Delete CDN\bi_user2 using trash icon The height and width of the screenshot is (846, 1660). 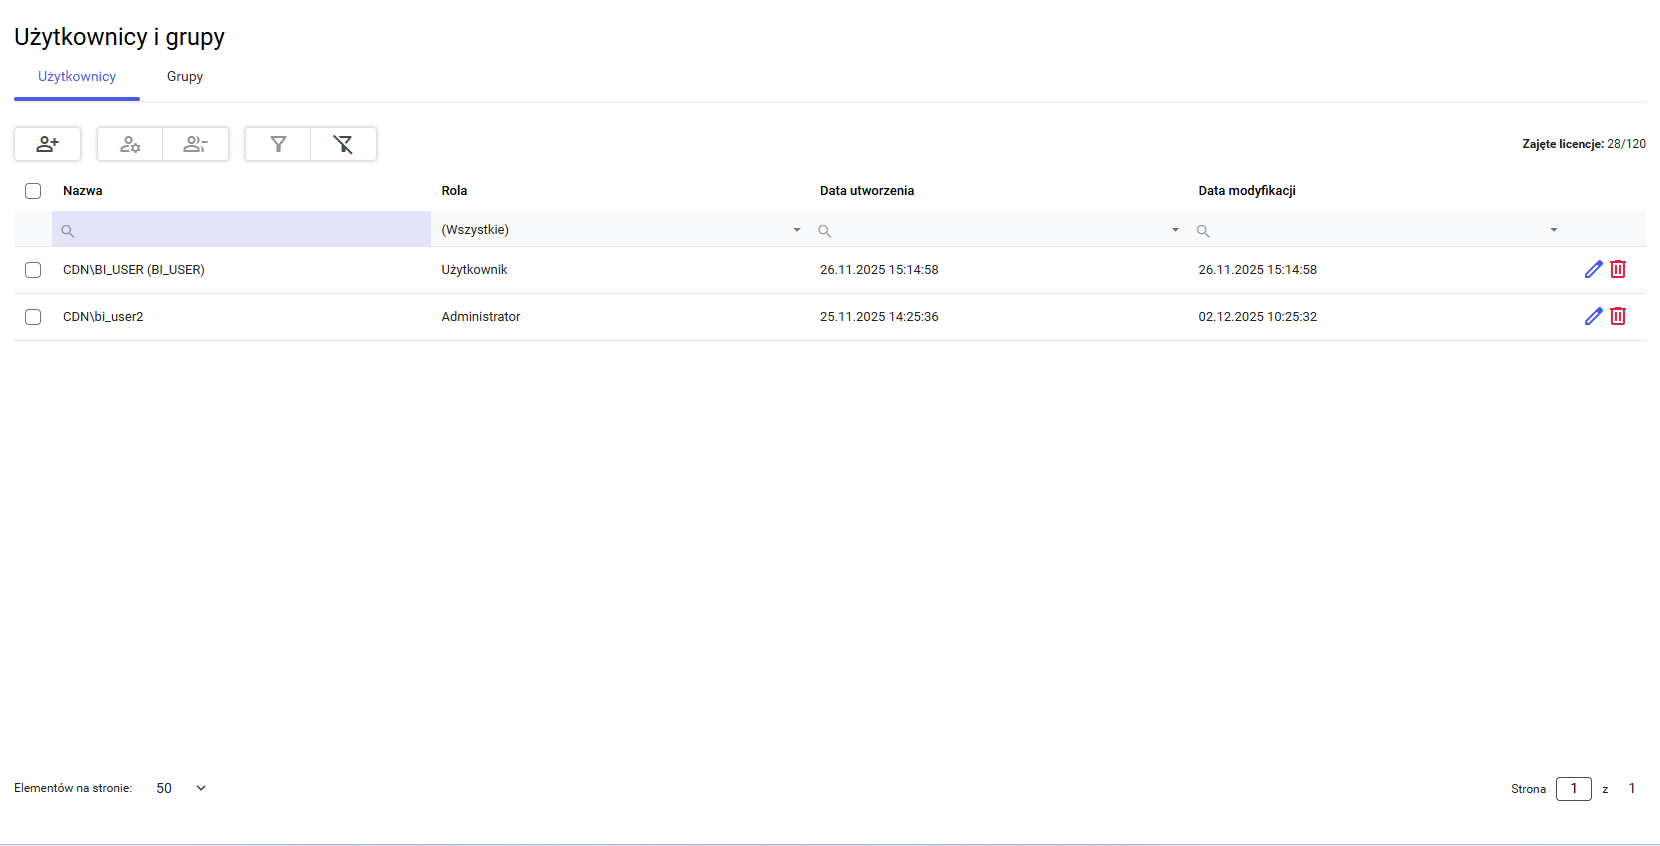click(x=1618, y=316)
